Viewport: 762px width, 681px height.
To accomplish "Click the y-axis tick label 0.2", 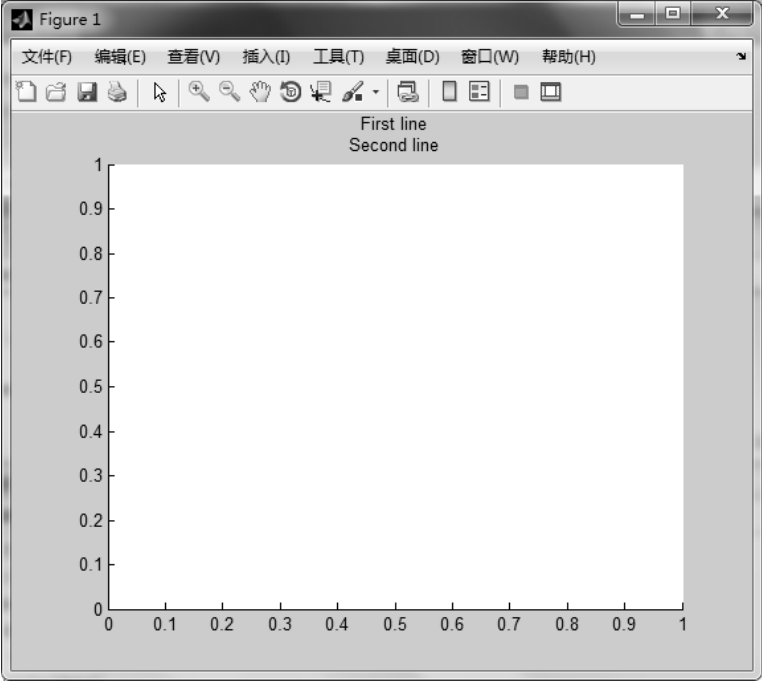I will click(x=91, y=521).
